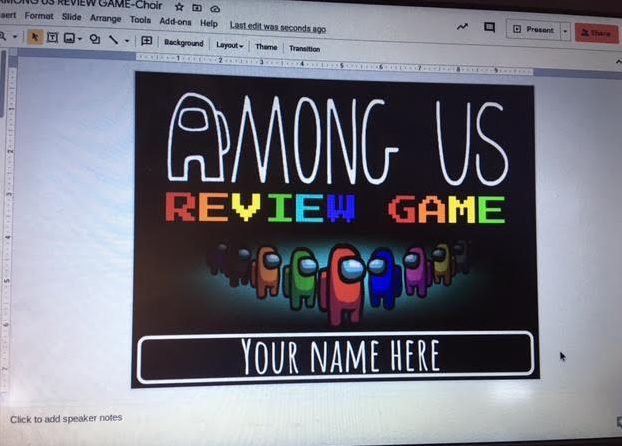Viewport: 622px width, 446px height.
Task: Select the Line tool
Action: [113, 40]
